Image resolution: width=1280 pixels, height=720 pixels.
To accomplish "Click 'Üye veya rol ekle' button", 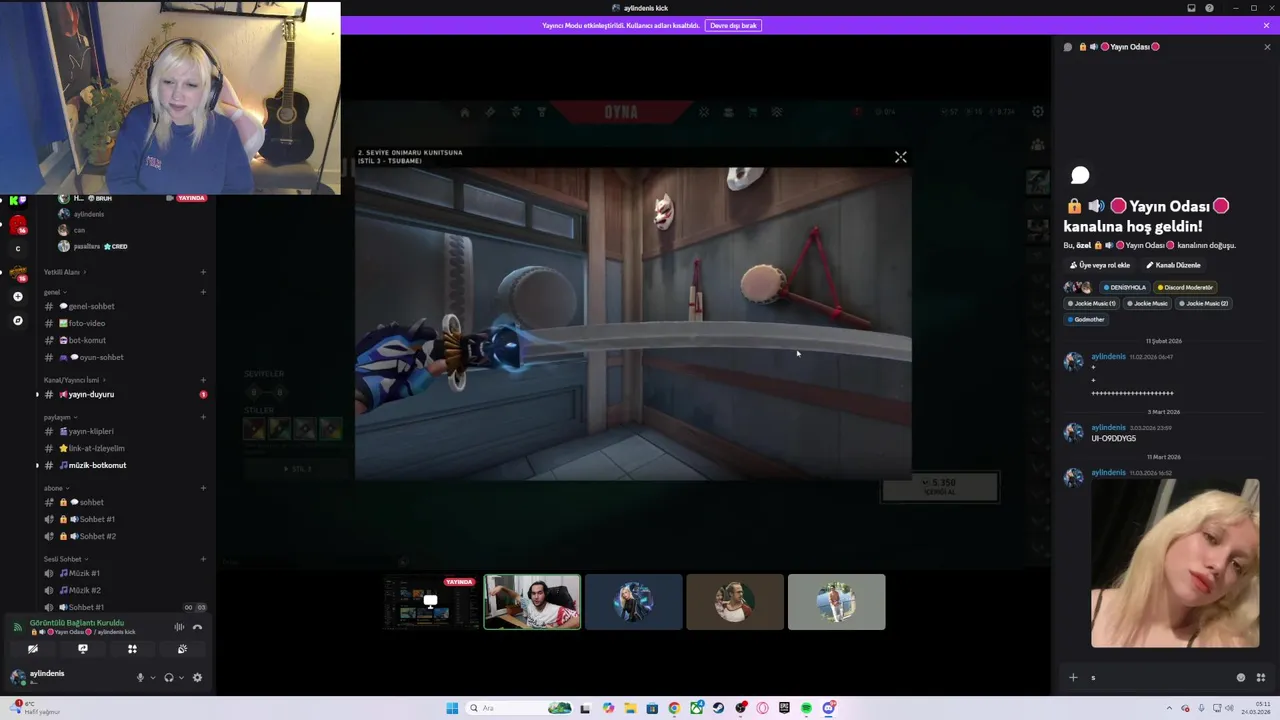I will pos(1099,265).
